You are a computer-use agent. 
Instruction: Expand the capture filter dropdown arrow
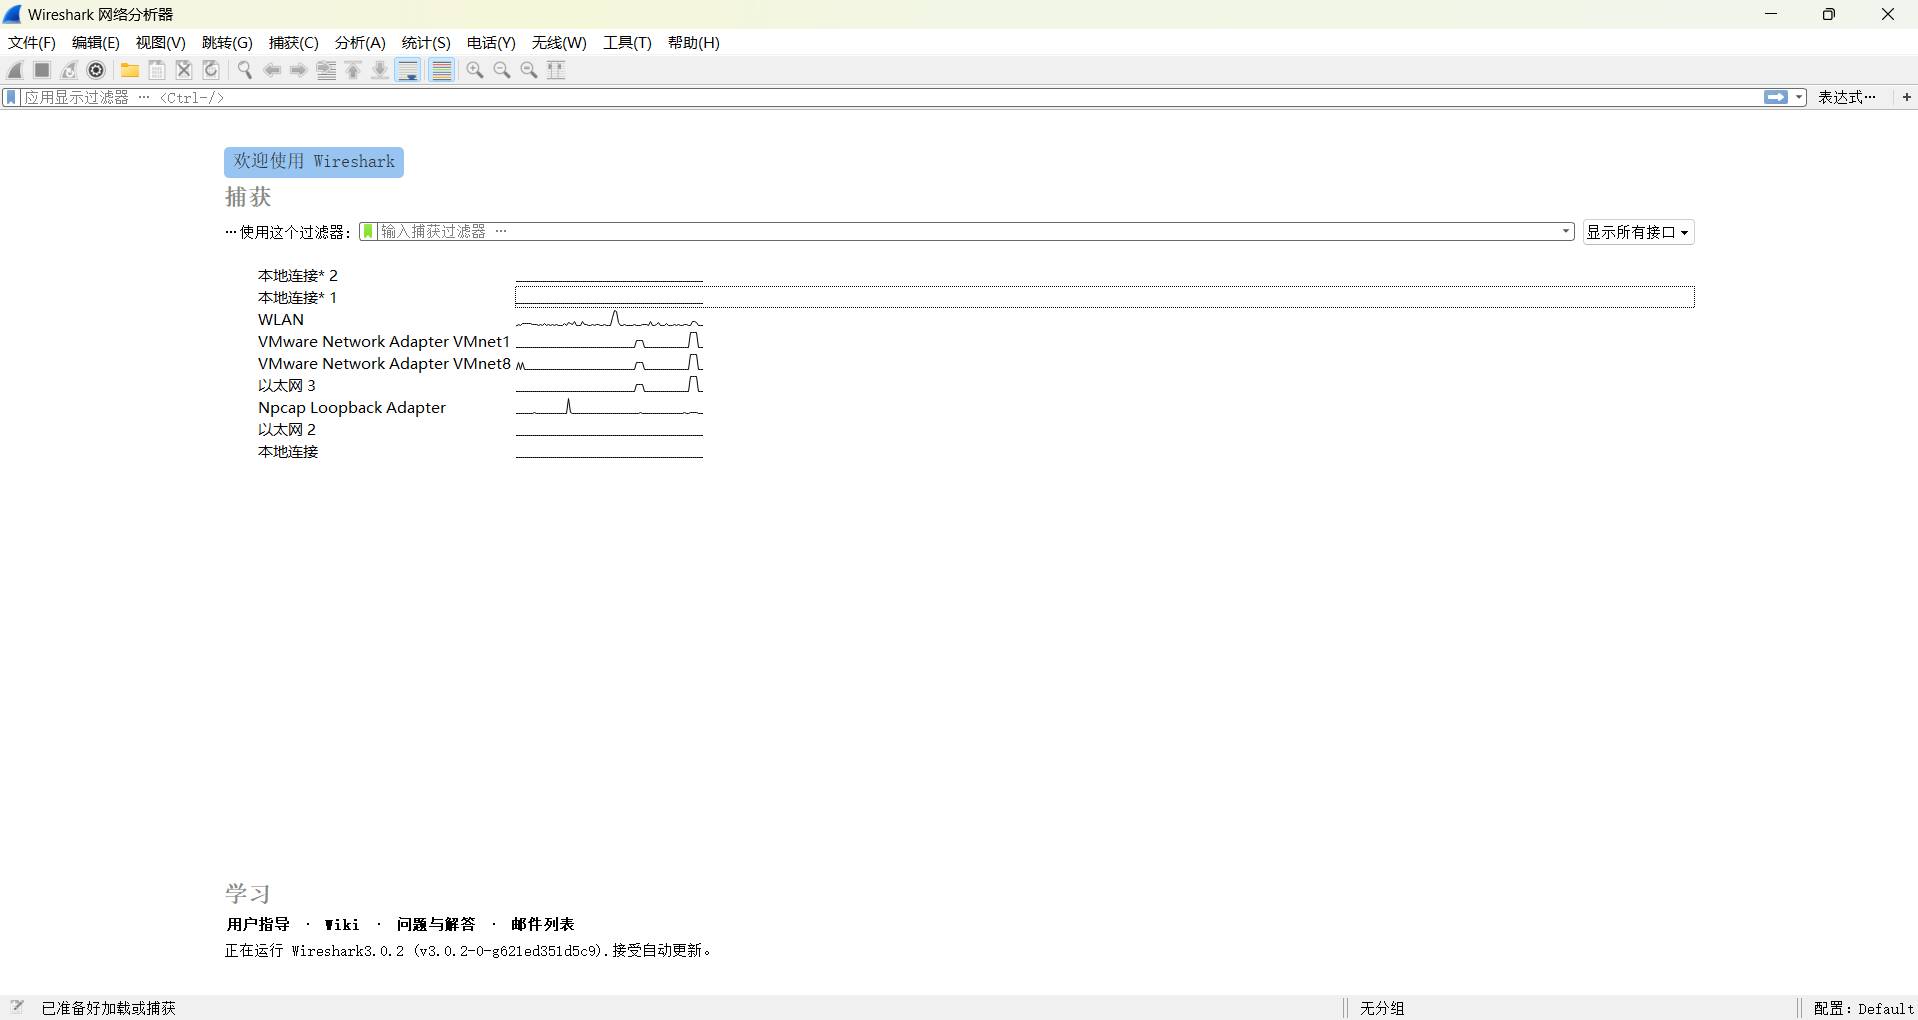click(x=1566, y=232)
